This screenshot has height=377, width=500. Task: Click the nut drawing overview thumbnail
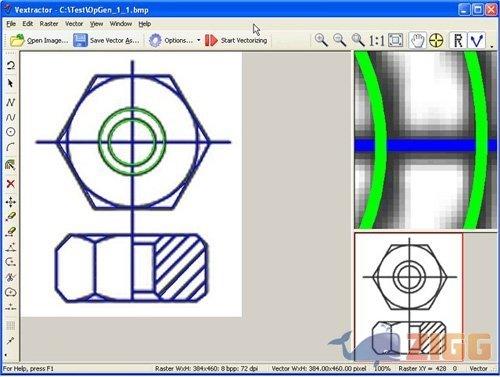pyautogui.click(x=409, y=297)
